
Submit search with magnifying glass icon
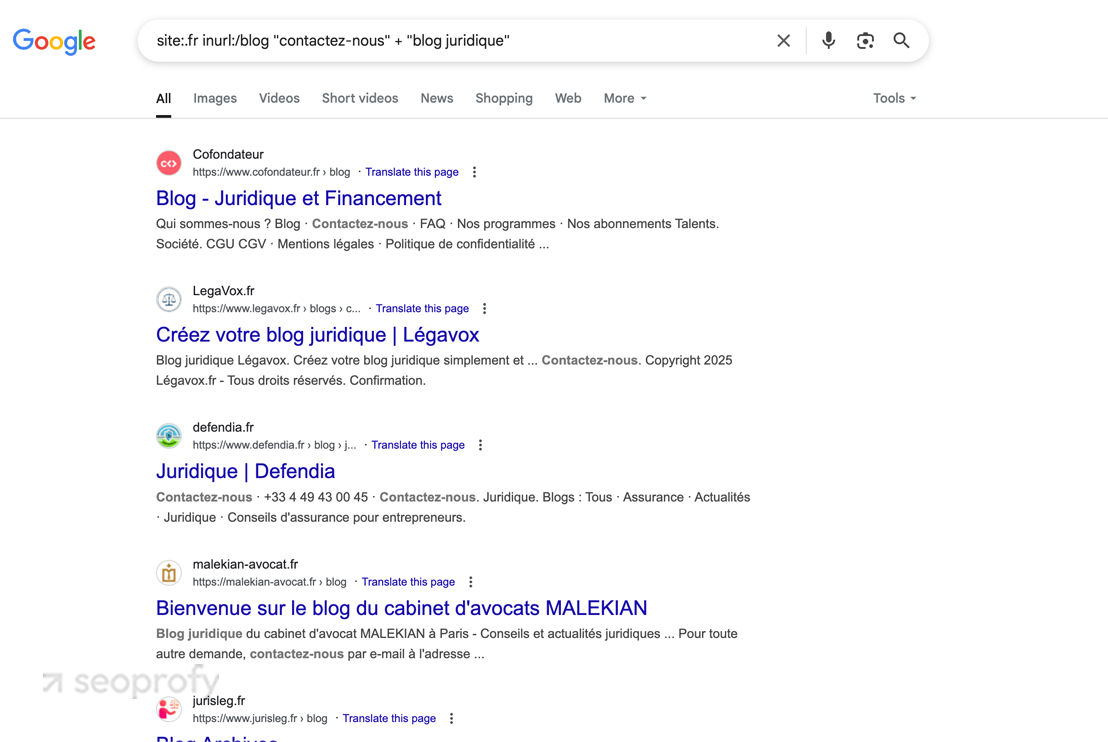[x=901, y=40]
